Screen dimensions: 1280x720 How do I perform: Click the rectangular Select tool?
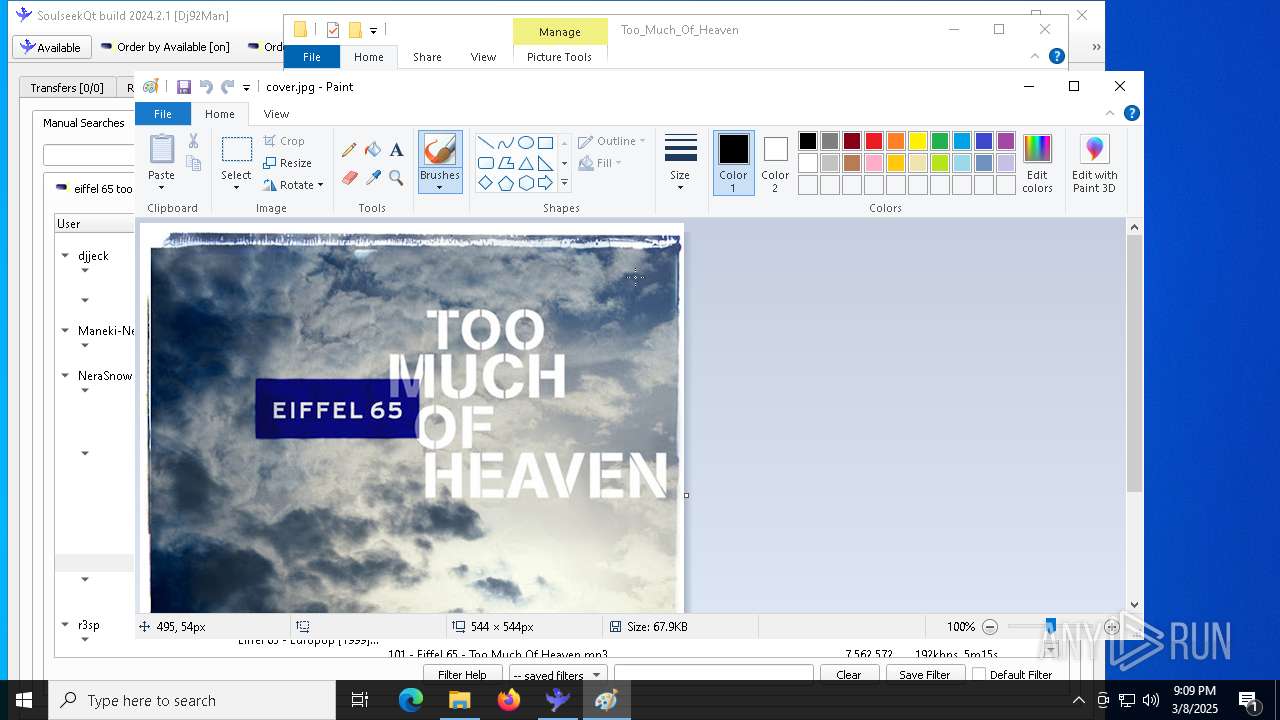[237, 150]
